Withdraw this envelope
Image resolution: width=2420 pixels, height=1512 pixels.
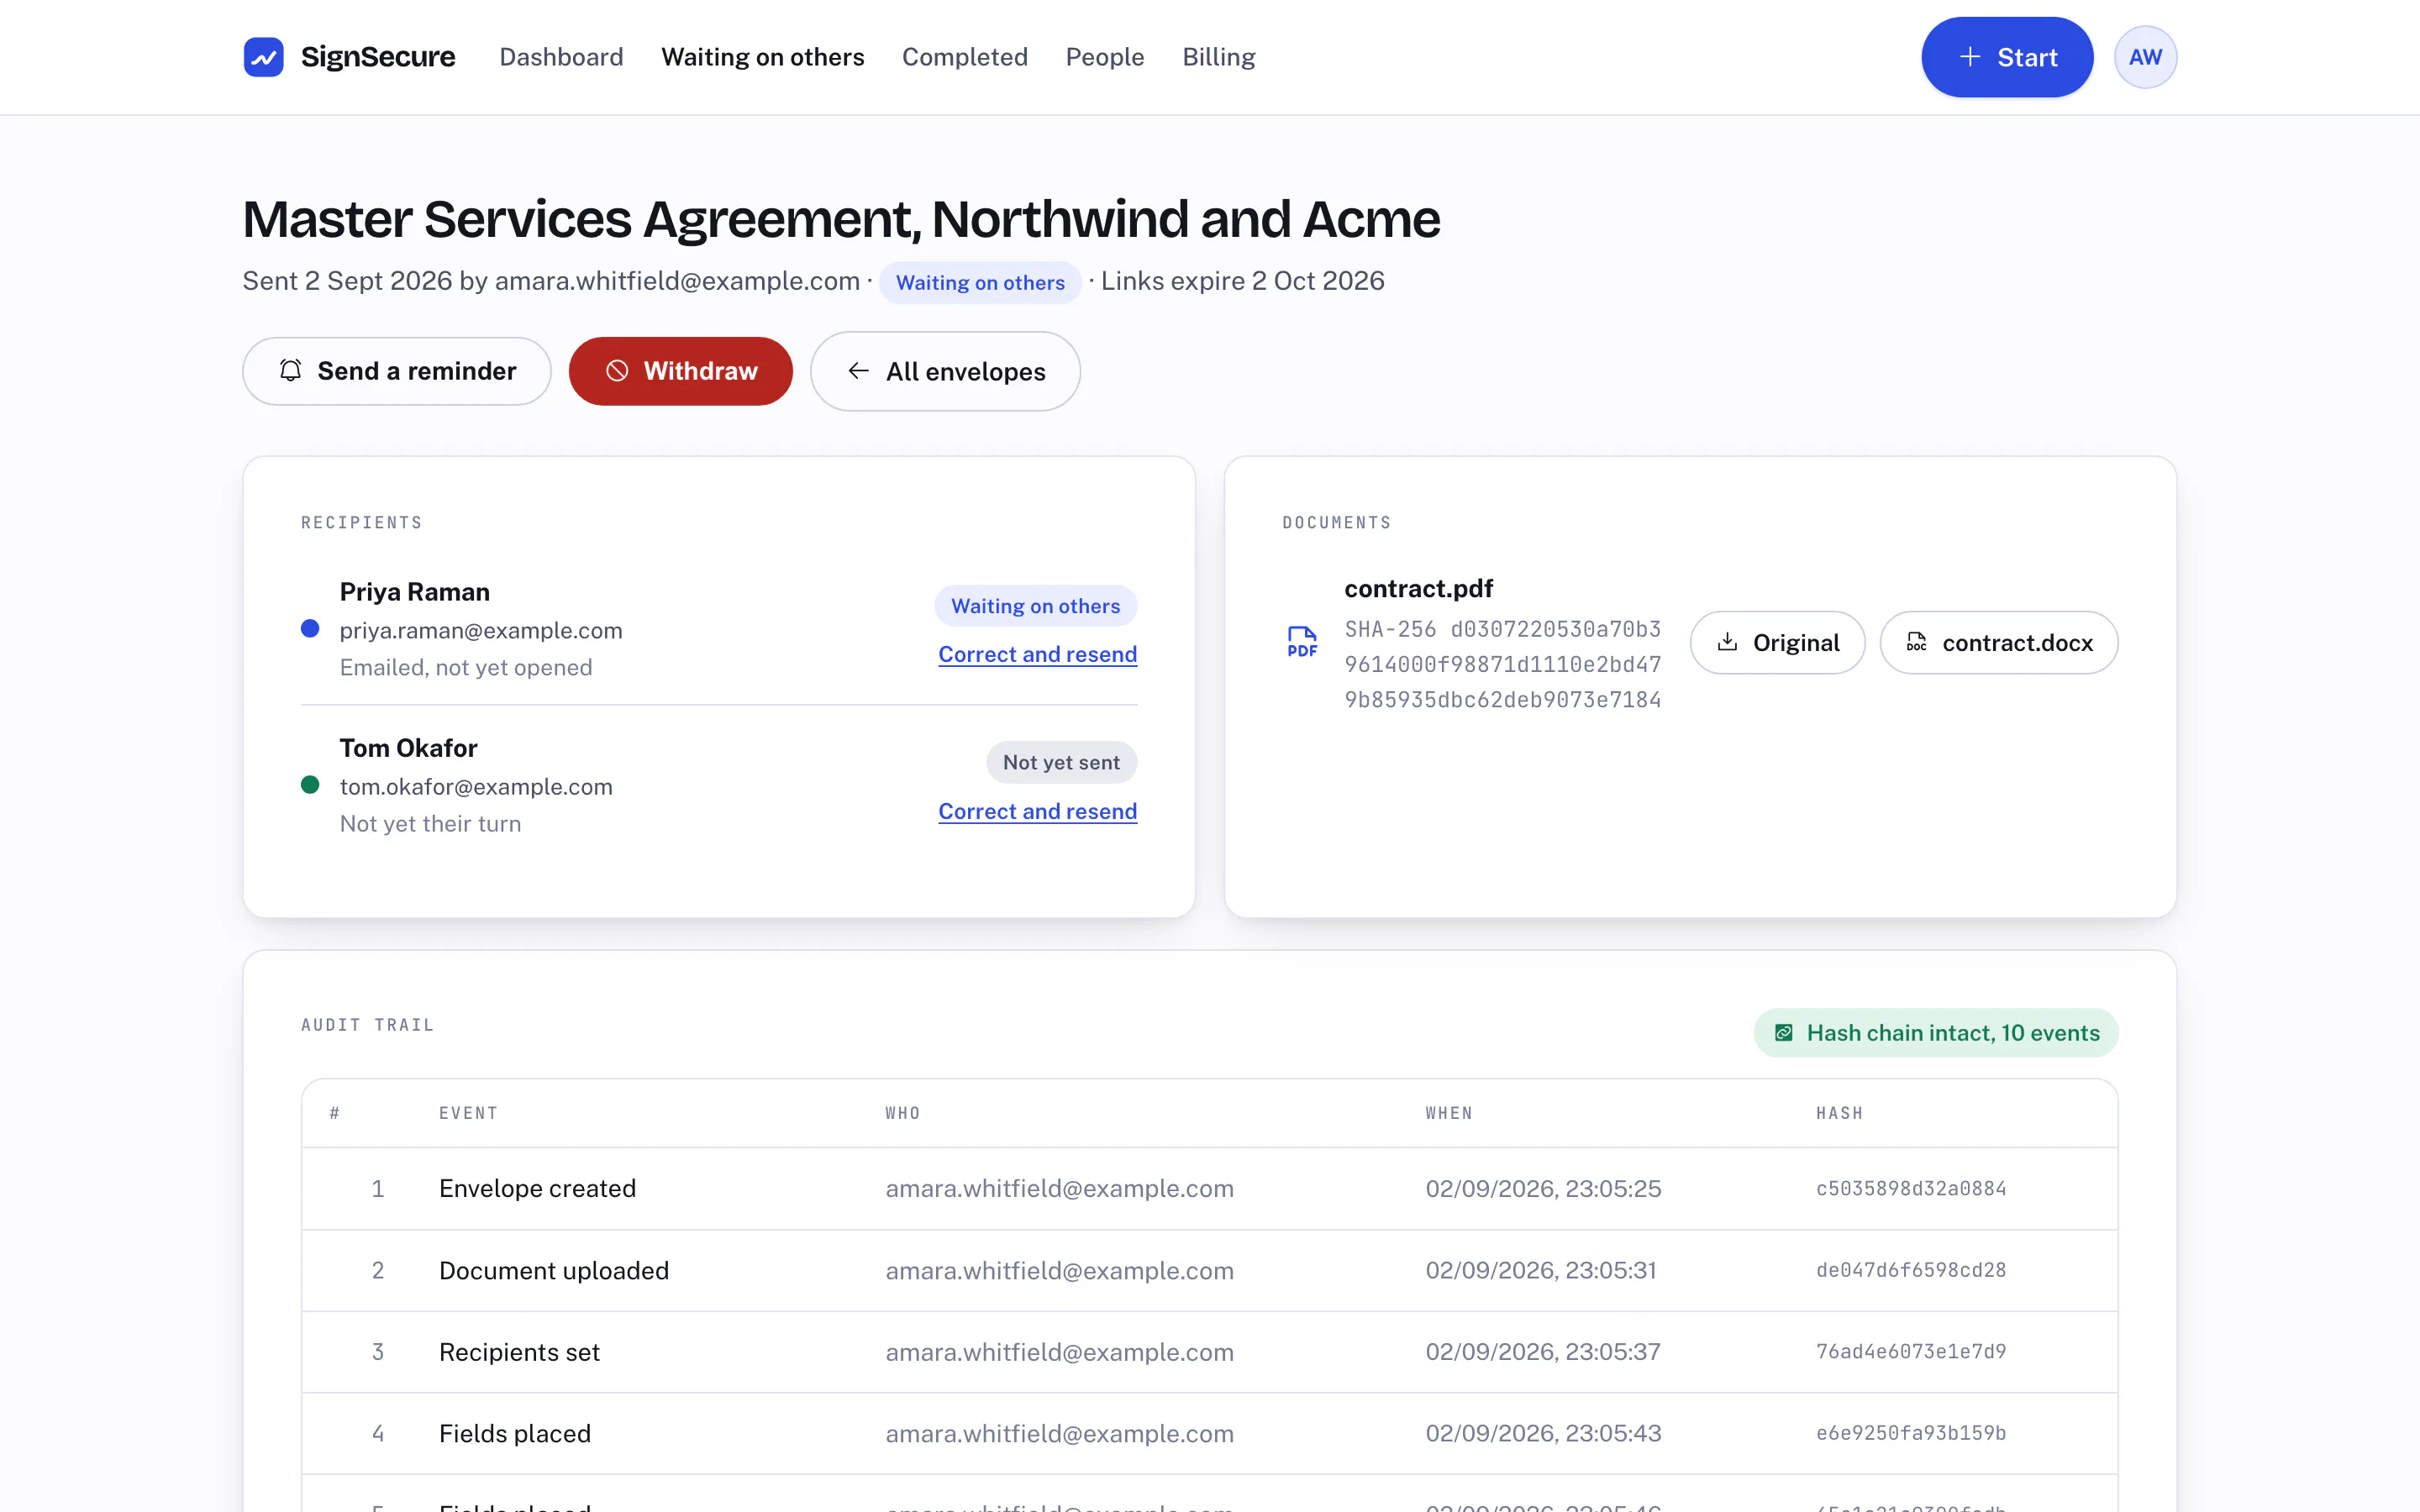tap(681, 371)
